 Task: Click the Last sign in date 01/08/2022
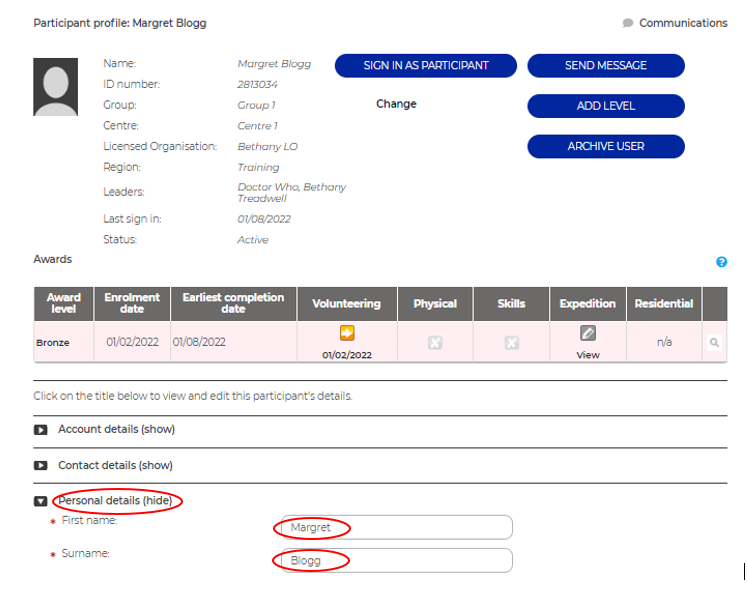coord(264,219)
